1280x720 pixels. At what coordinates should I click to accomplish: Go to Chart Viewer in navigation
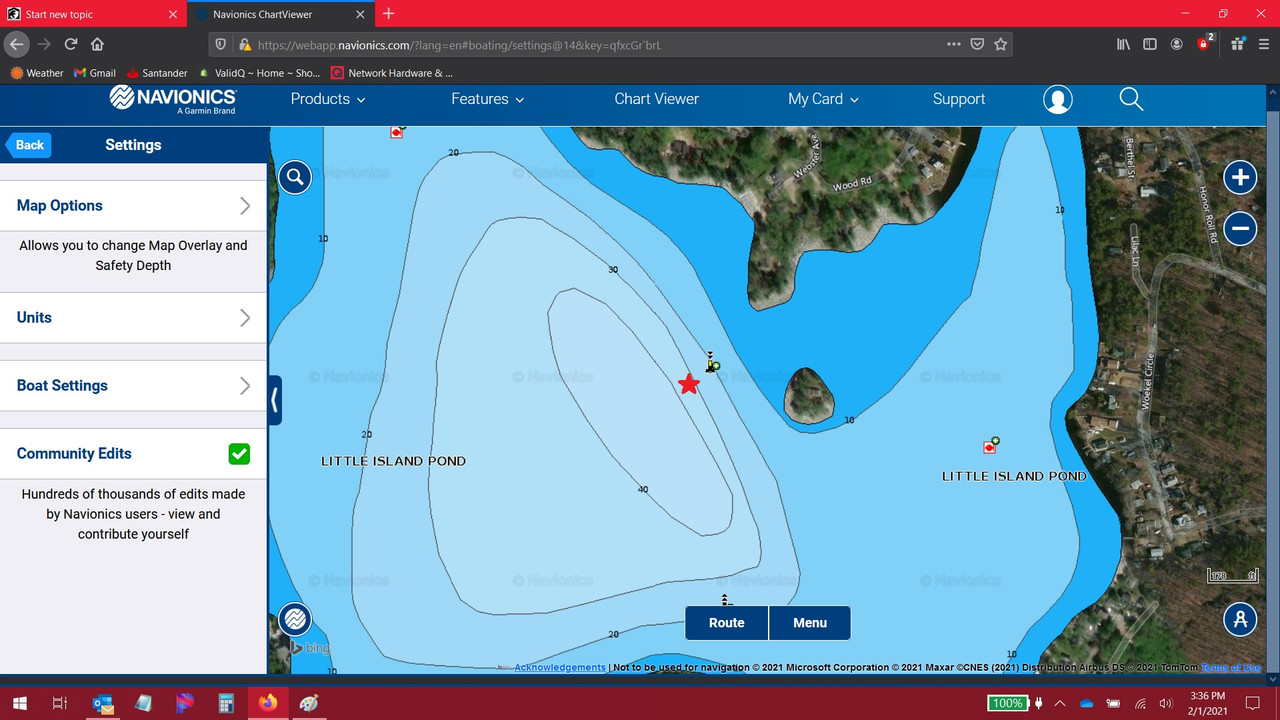[x=656, y=99]
